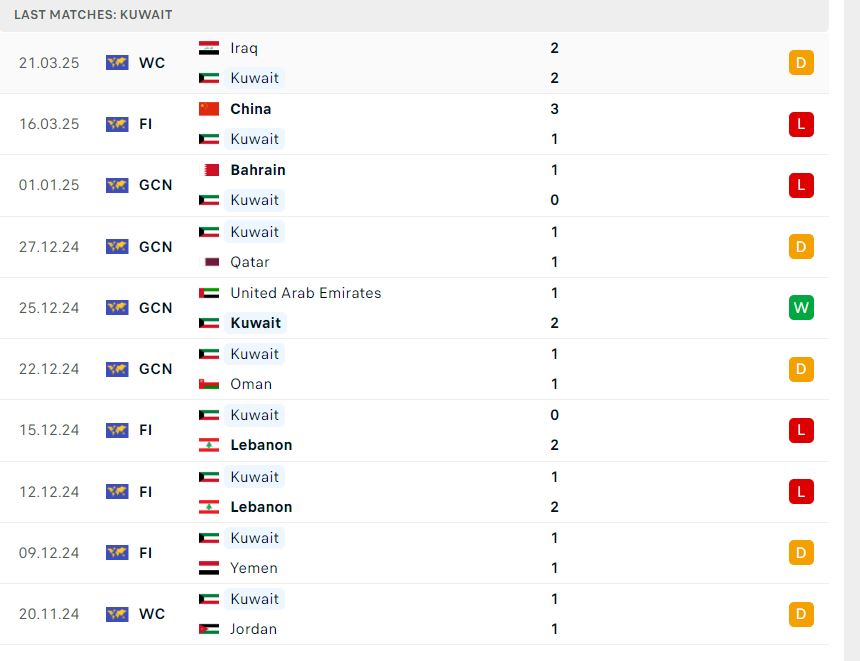860x661 pixels.
Task: Open the 09.12.24 Kuwait vs Yemen match row
Action: [x=414, y=553]
